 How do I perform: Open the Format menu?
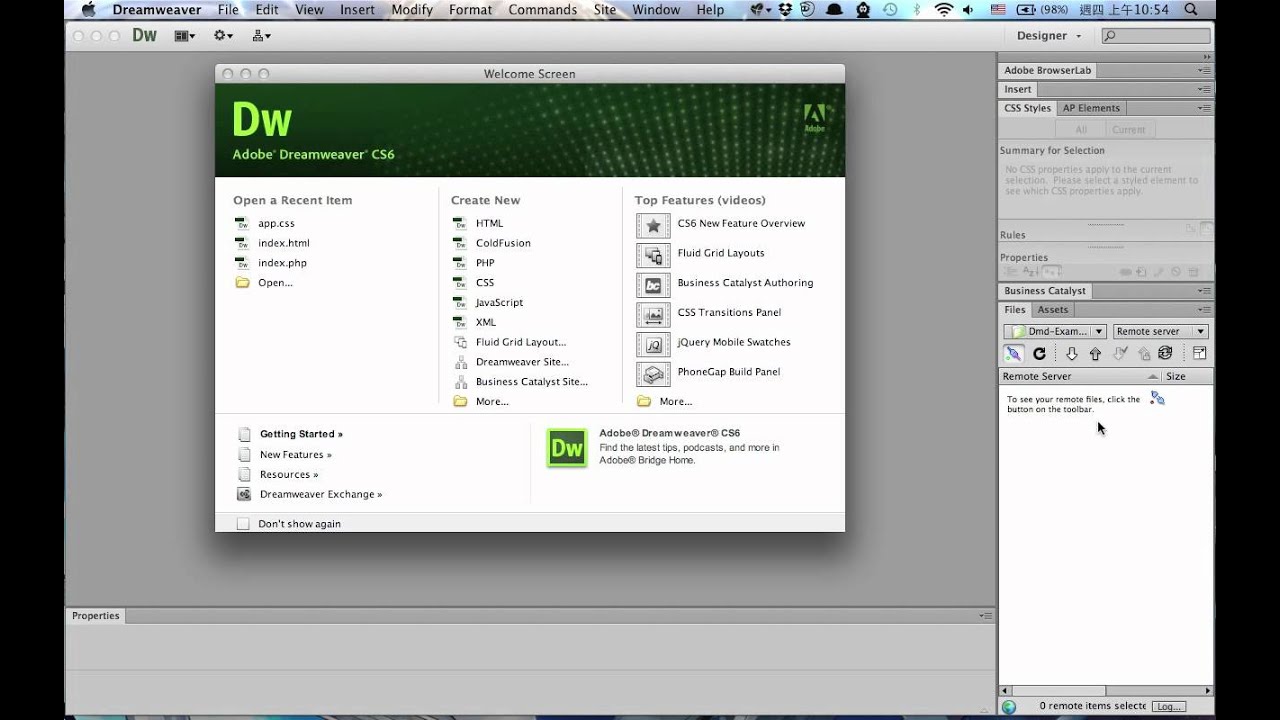(470, 9)
